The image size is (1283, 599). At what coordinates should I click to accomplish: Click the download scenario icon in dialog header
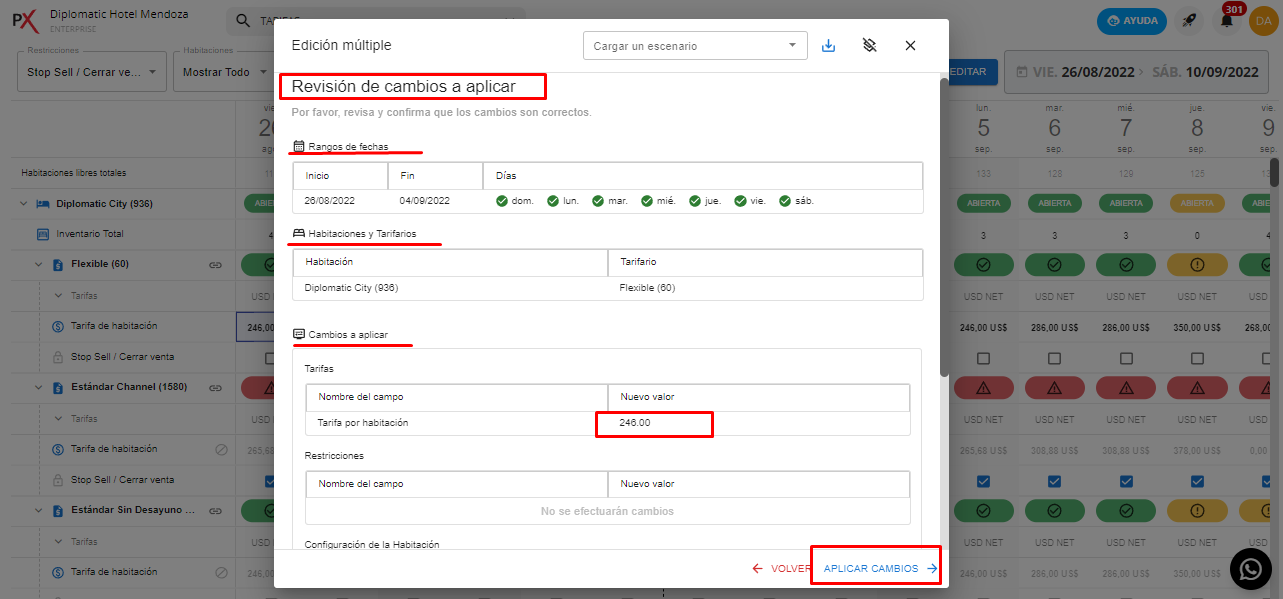click(828, 46)
